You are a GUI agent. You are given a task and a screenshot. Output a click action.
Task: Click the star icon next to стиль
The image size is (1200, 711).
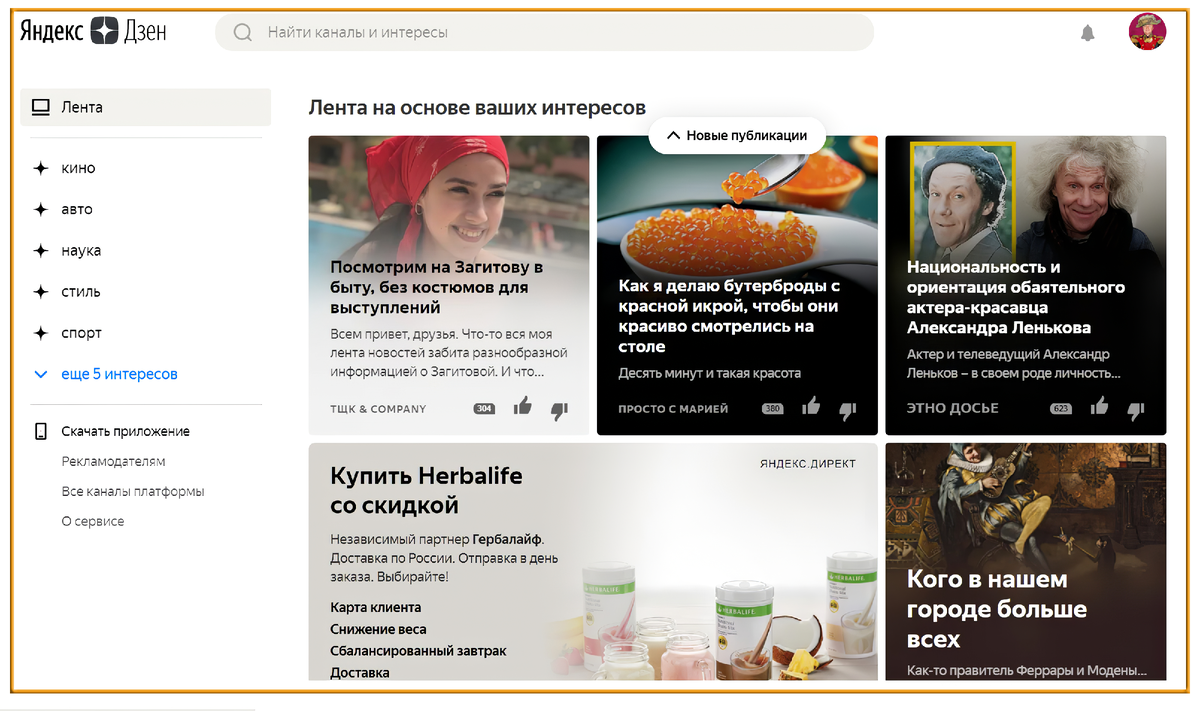point(41,292)
